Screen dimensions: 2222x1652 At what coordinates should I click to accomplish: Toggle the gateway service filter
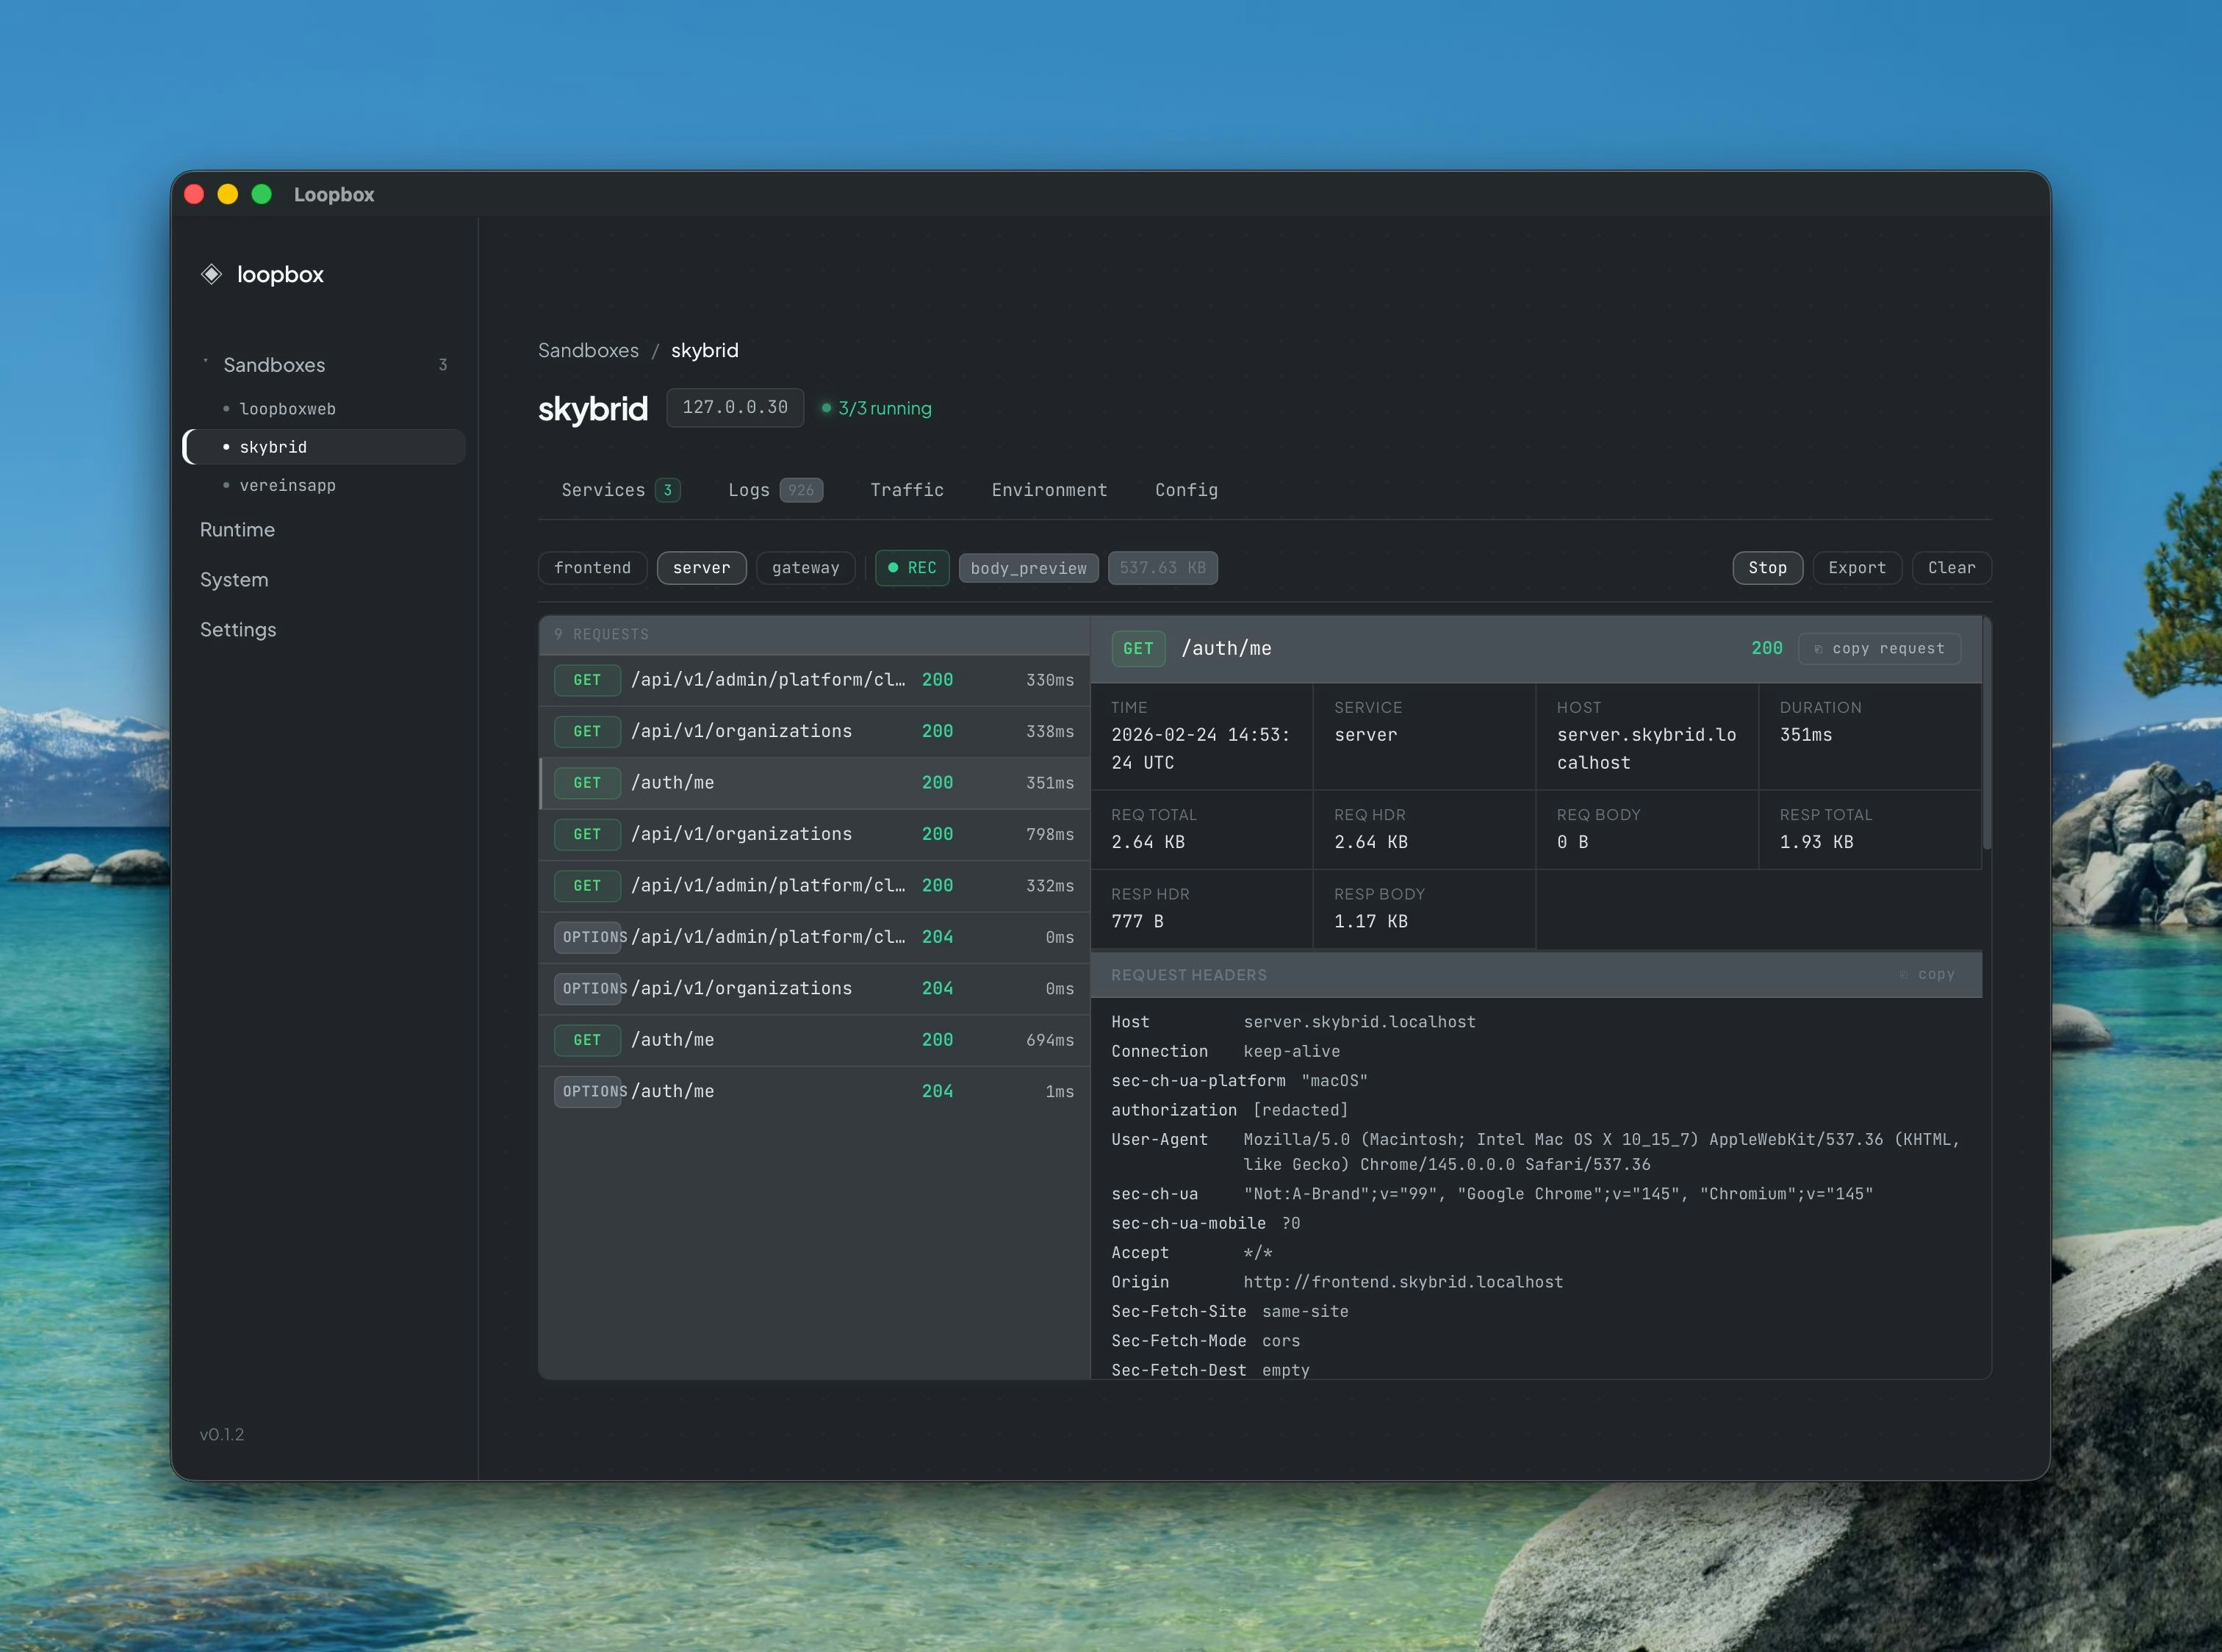coord(806,567)
